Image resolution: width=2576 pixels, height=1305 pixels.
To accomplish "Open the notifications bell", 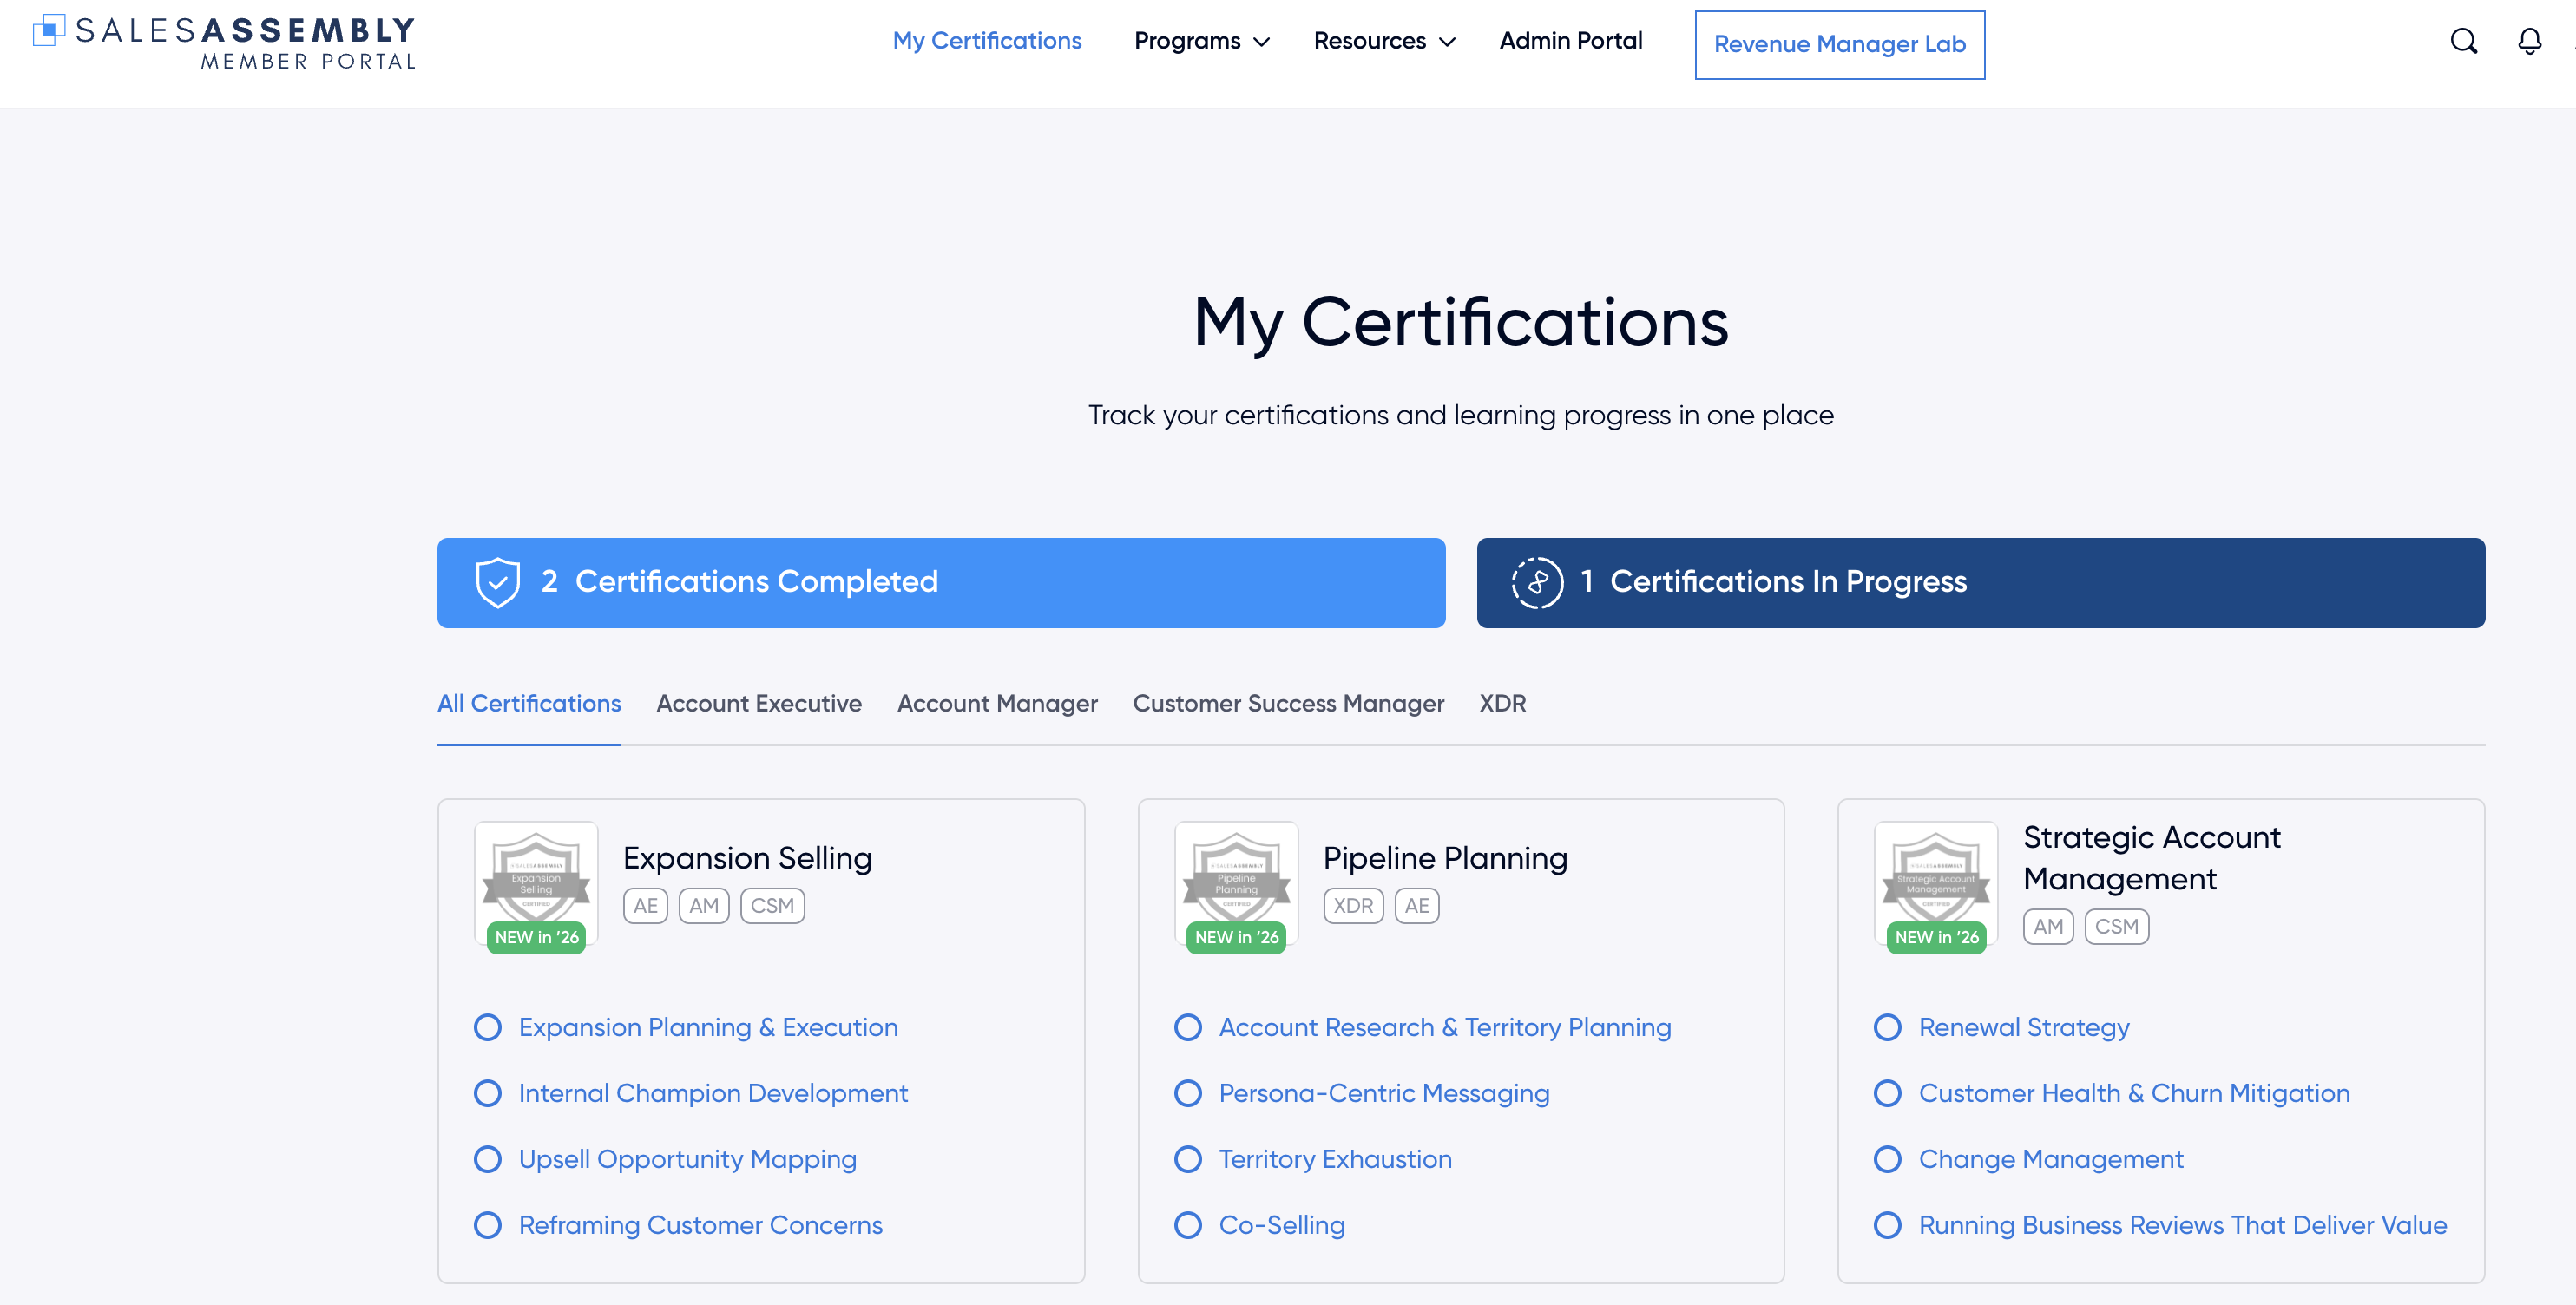I will [2529, 41].
